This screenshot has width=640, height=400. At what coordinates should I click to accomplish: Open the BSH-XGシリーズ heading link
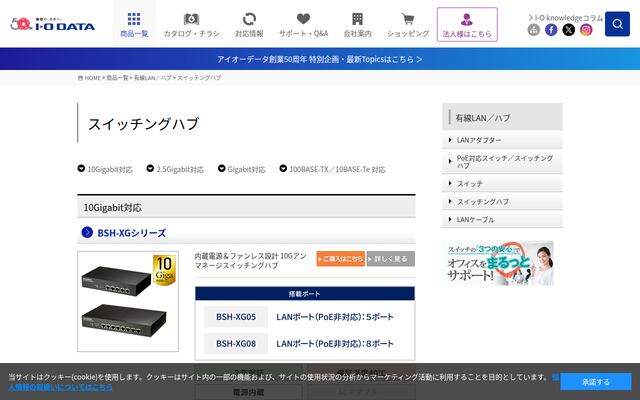click(131, 233)
